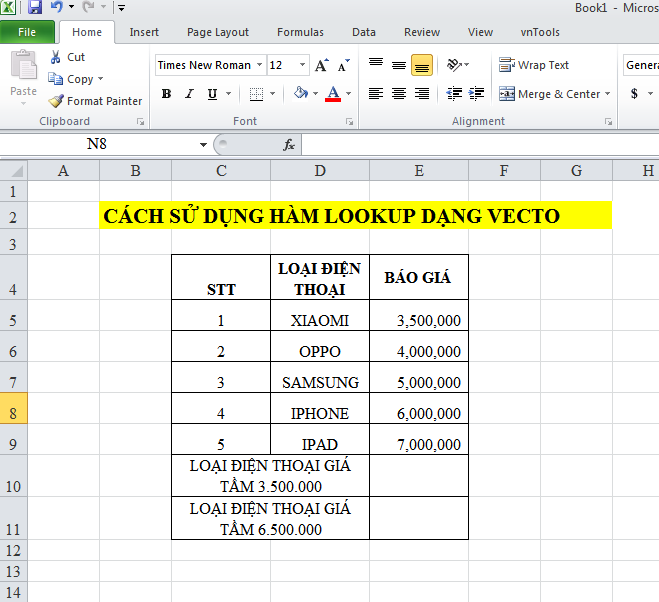659x602 pixels.
Task: Expand the Underline style arrow
Action: [229, 93]
